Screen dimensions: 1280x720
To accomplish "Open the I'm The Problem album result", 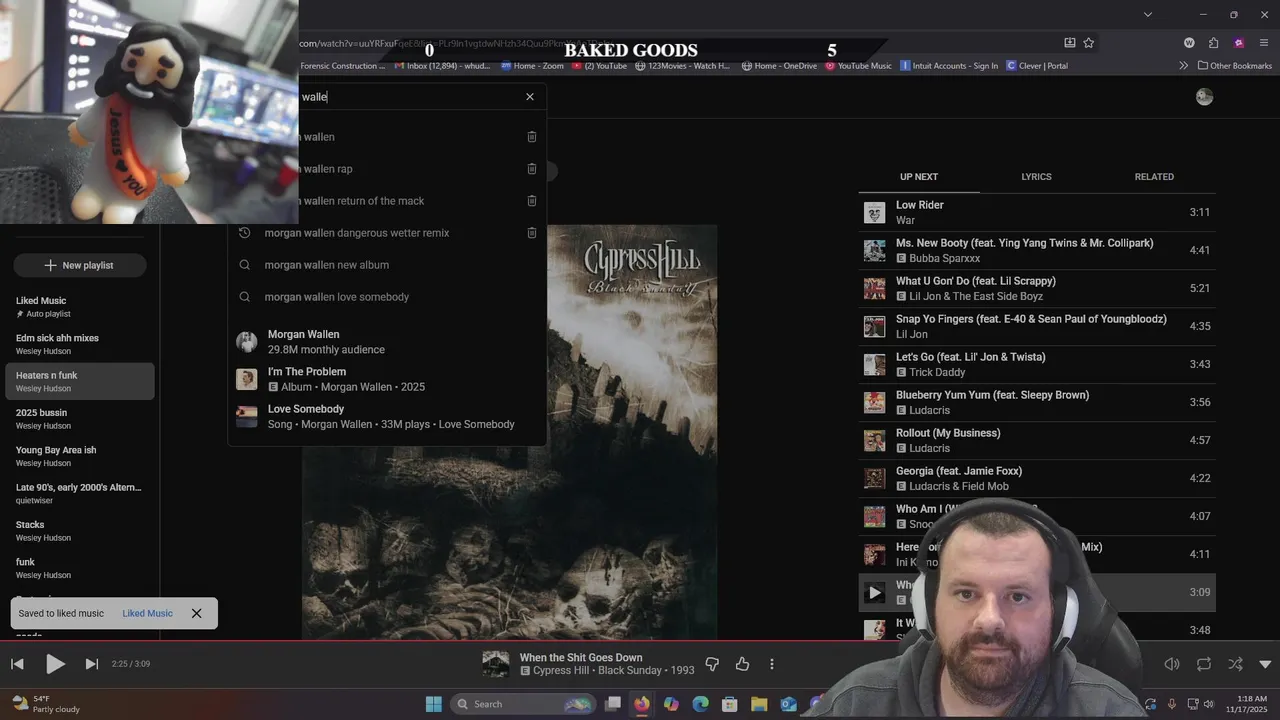I will point(388,379).
